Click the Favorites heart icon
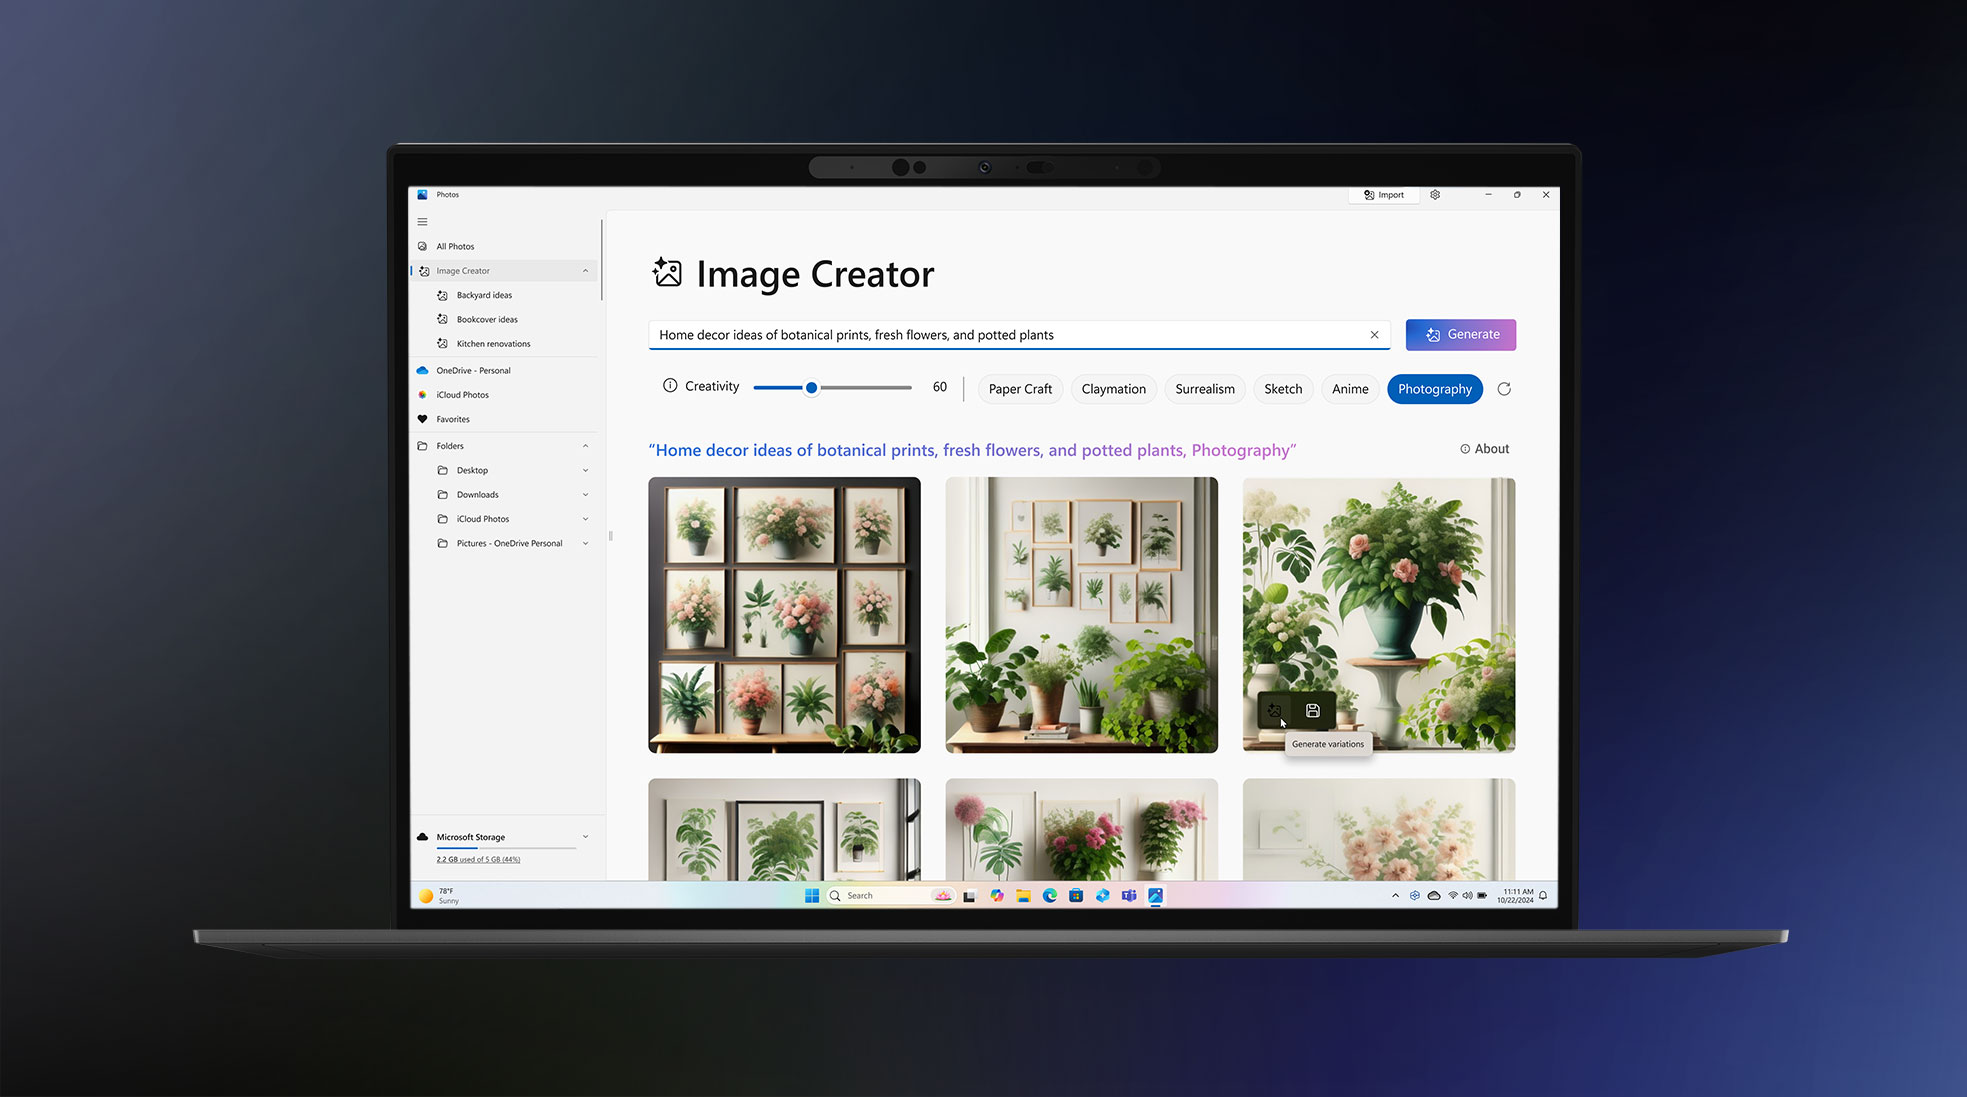Image resolution: width=1967 pixels, height=1097 pixels. pyautogui.click(x=423, y=419)
